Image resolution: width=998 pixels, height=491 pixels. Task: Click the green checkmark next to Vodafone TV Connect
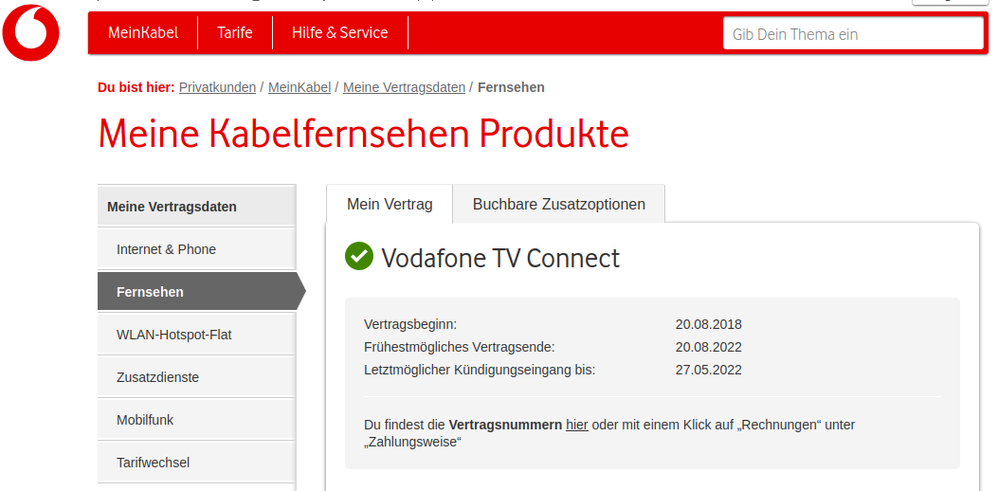click(359, 255)
